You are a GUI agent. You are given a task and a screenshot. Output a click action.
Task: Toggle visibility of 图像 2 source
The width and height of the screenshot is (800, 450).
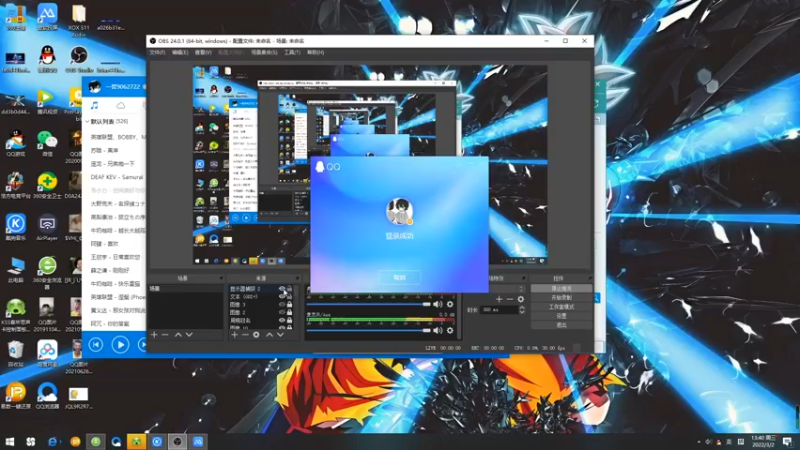pos(282,312)
